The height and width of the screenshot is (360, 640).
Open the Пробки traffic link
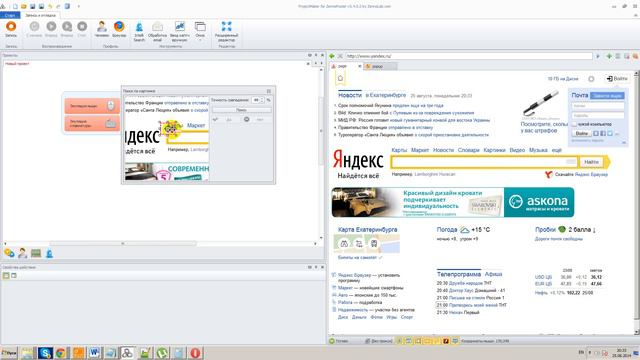pyautogui.click(x=545, y=230)
